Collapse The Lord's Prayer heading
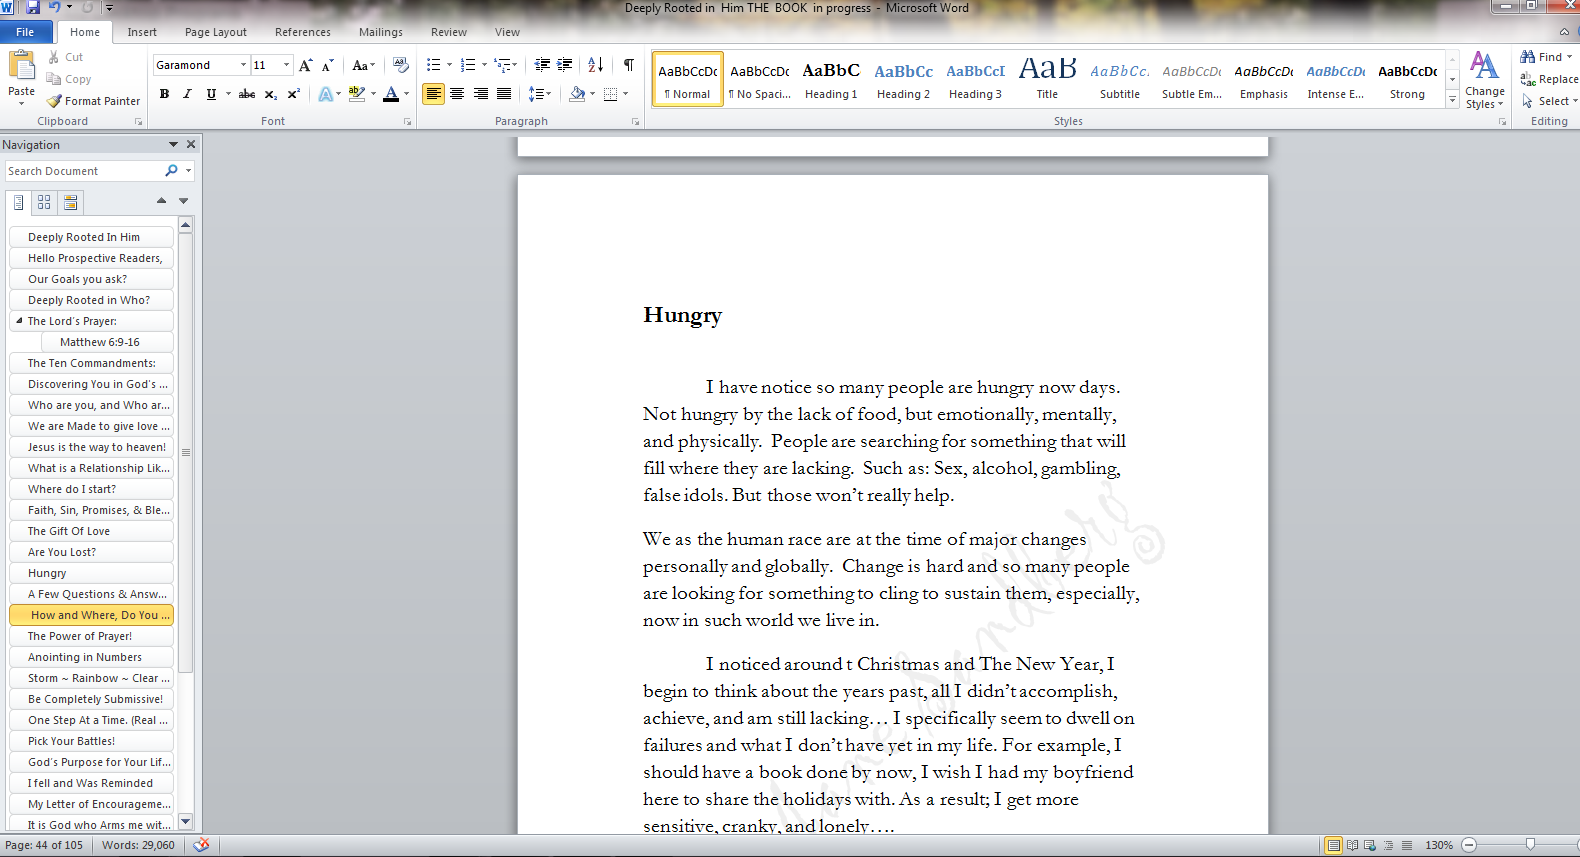1580x857 pixels. (x=19, y=321)
